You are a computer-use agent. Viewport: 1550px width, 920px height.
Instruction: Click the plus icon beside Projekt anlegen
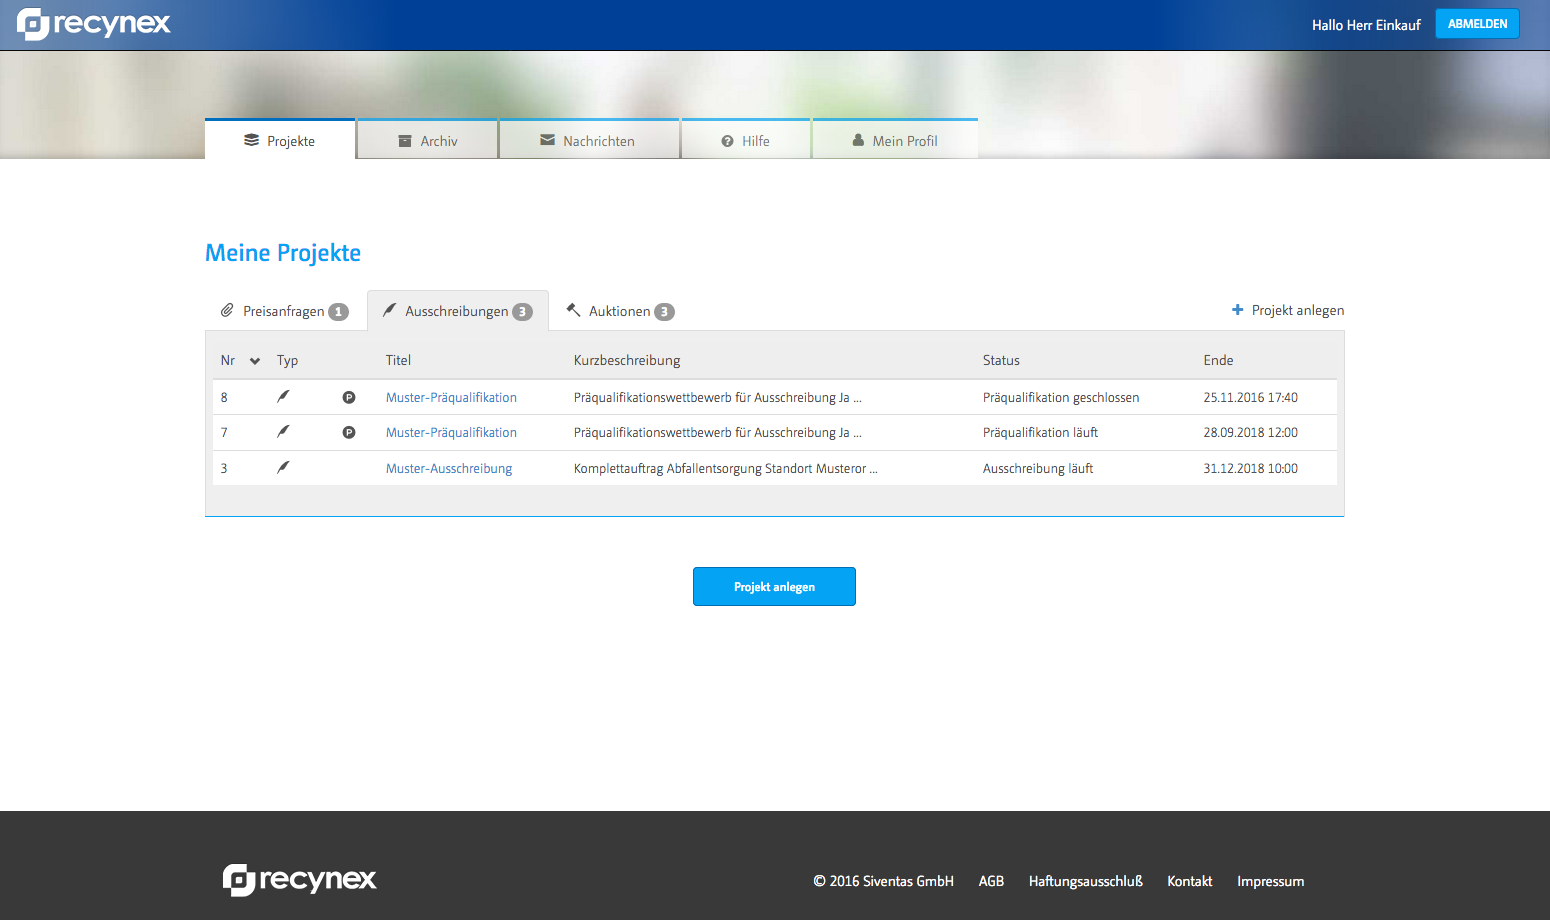pos(1237,310)
